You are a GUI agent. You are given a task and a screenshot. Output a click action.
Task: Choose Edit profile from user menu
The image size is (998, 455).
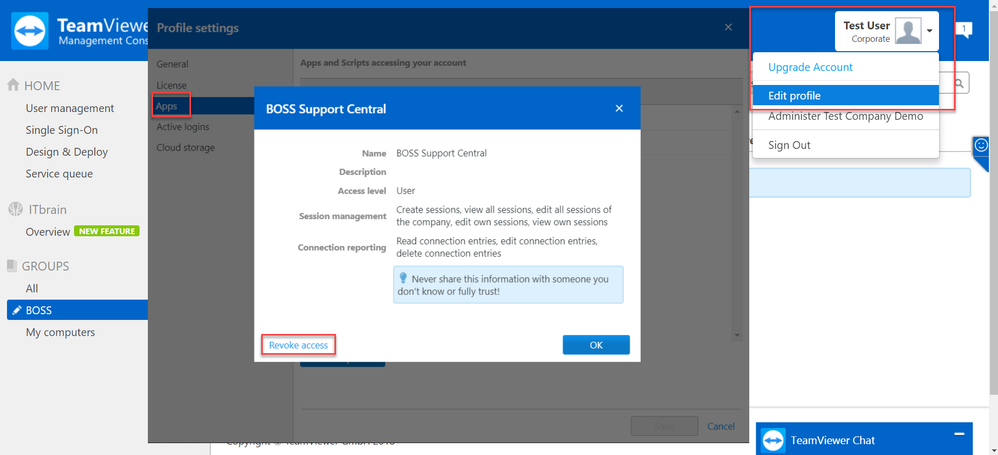pos(845,96)
